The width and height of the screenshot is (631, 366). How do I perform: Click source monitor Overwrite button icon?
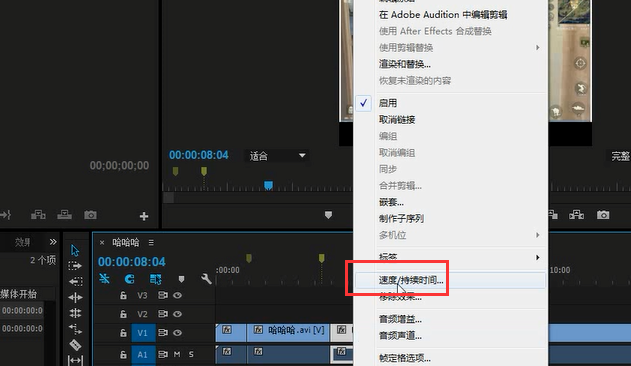[x=64, y=215]
